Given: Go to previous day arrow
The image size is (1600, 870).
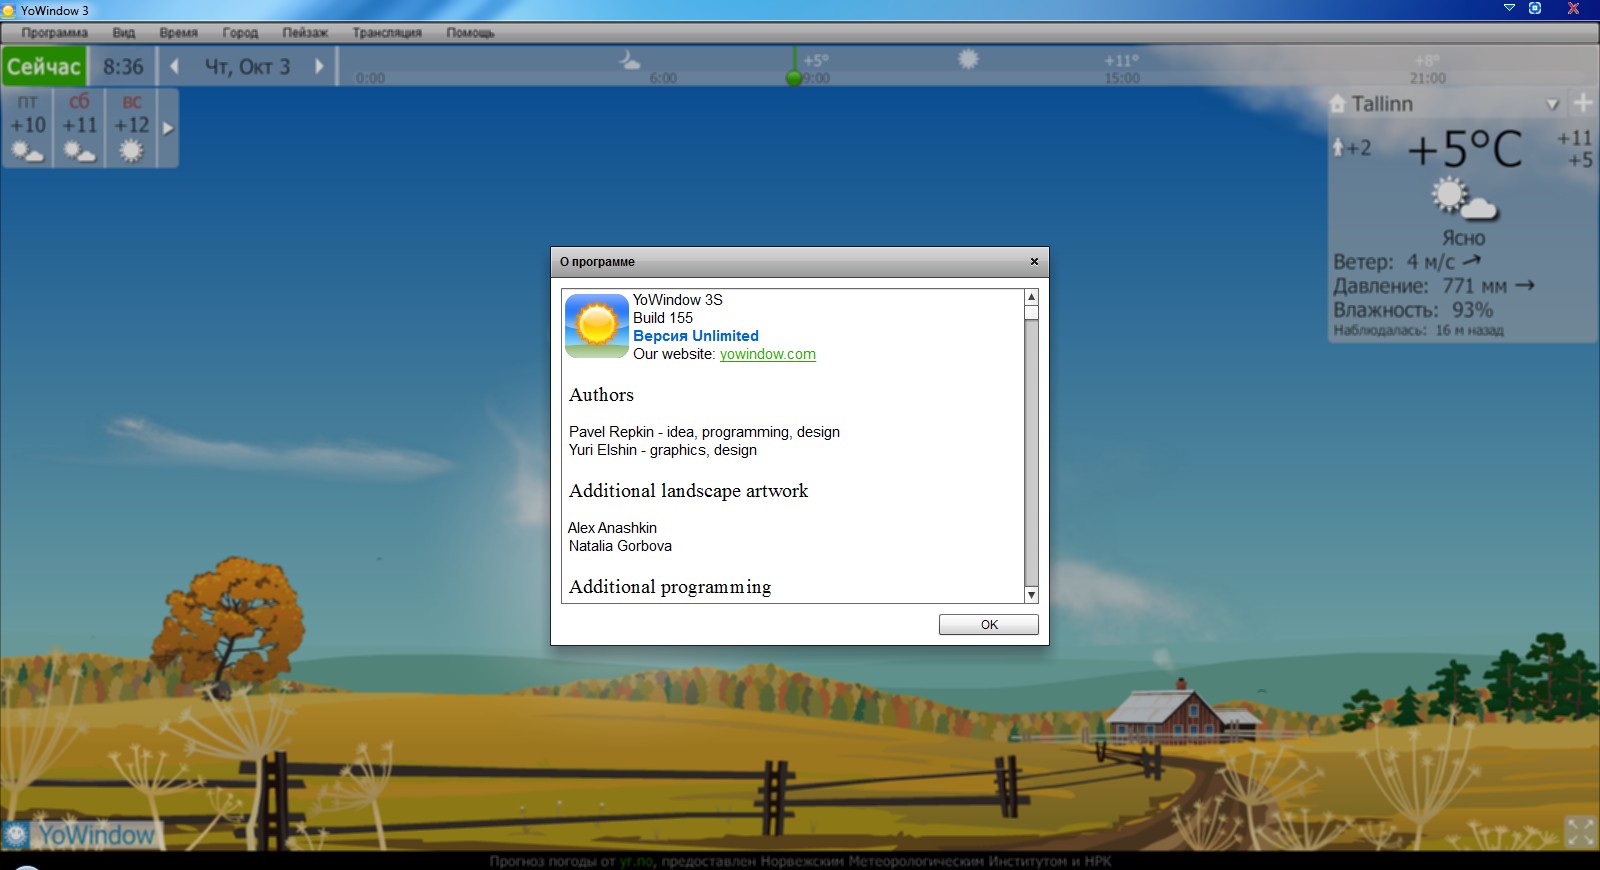Looking at the screenshot, I should 175,67.
